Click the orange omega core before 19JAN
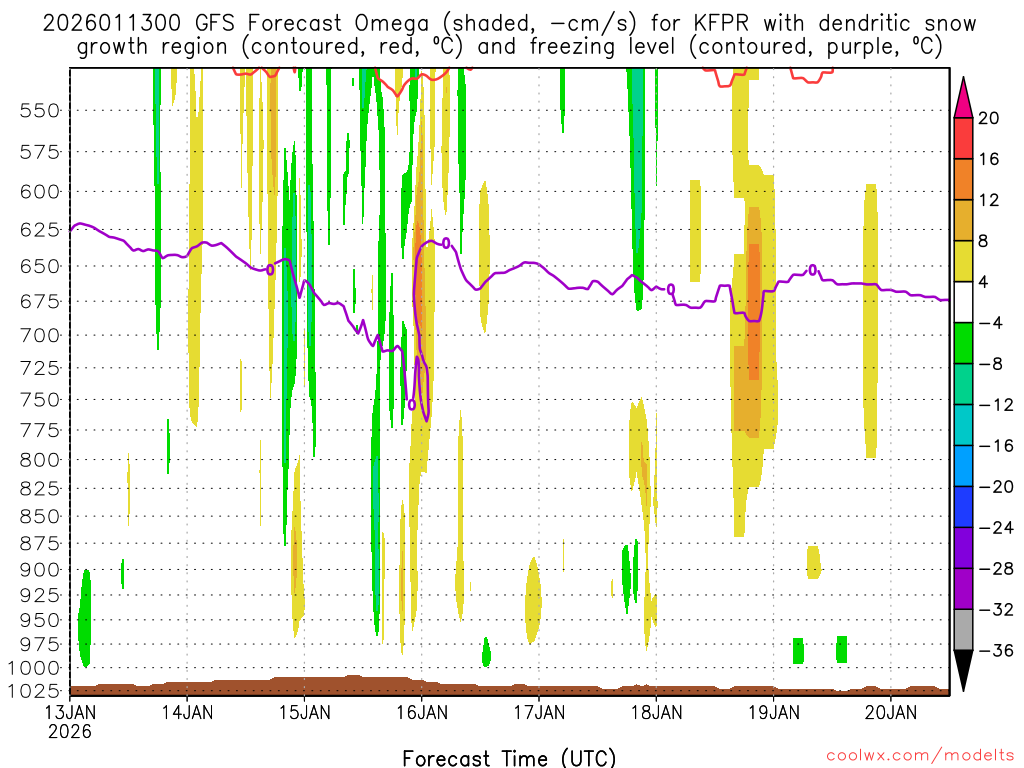 [753, 300]
